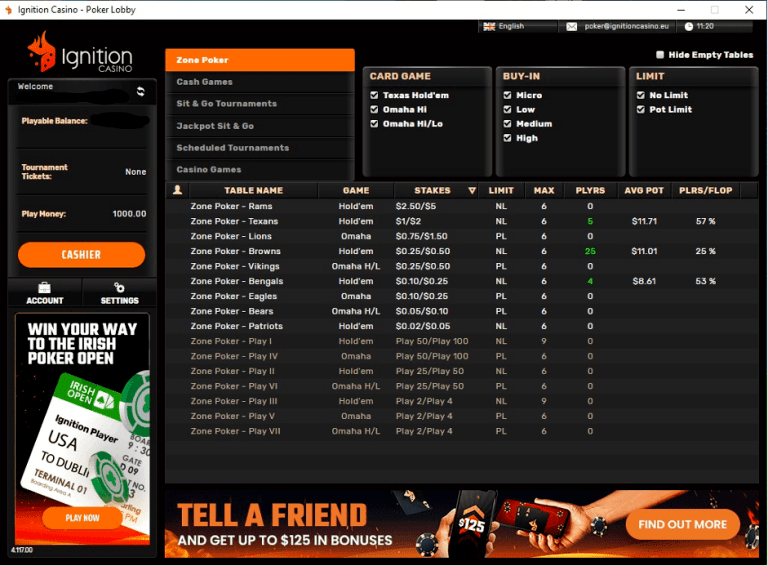Click the $11.71 average pot value
Viewport: 768px width, 566px height.
[x=644, y=221]
